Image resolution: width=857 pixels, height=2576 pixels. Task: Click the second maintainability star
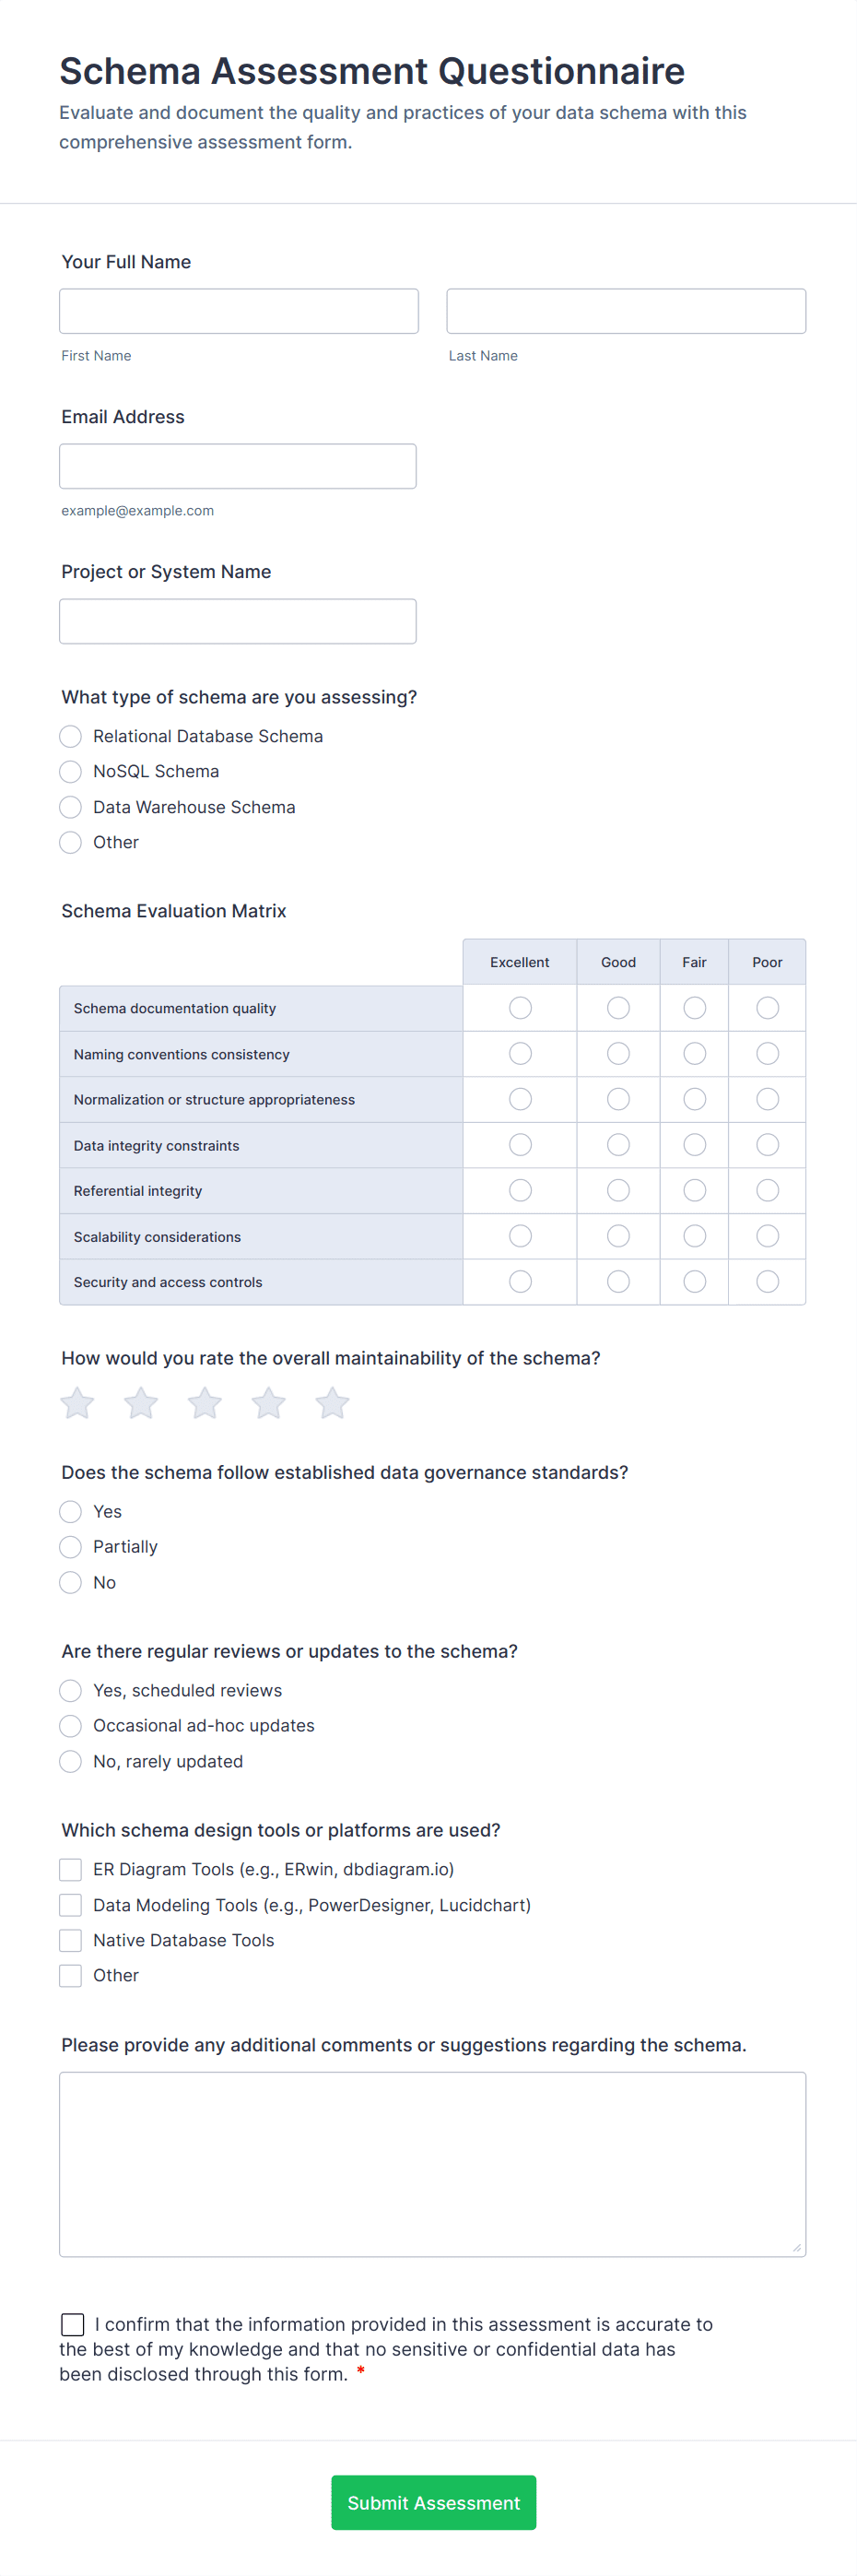(x=141, y=1403)
